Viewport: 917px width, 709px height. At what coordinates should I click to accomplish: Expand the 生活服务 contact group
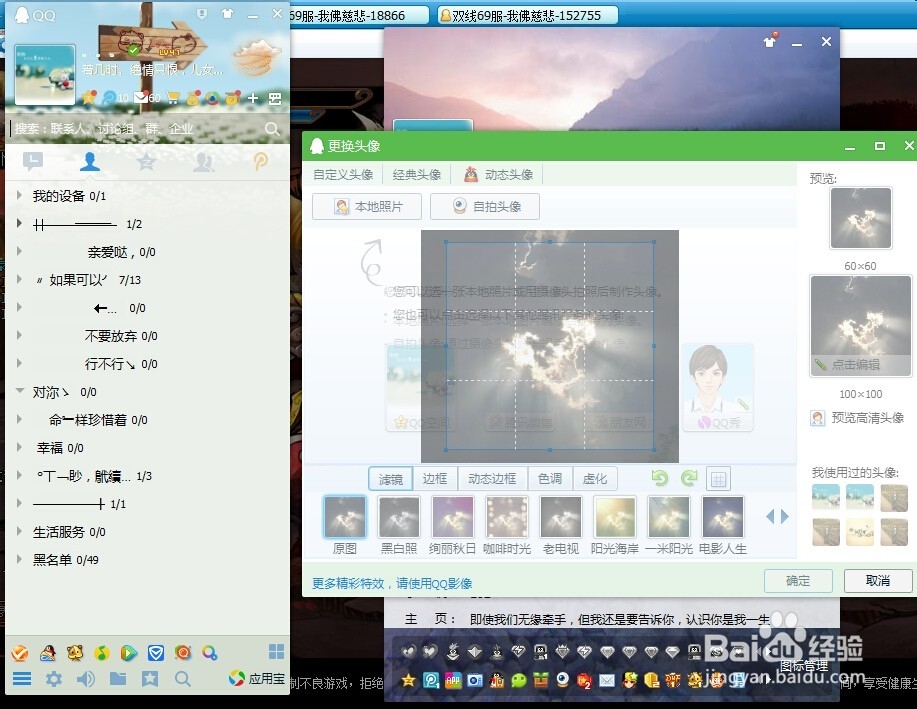19,532
